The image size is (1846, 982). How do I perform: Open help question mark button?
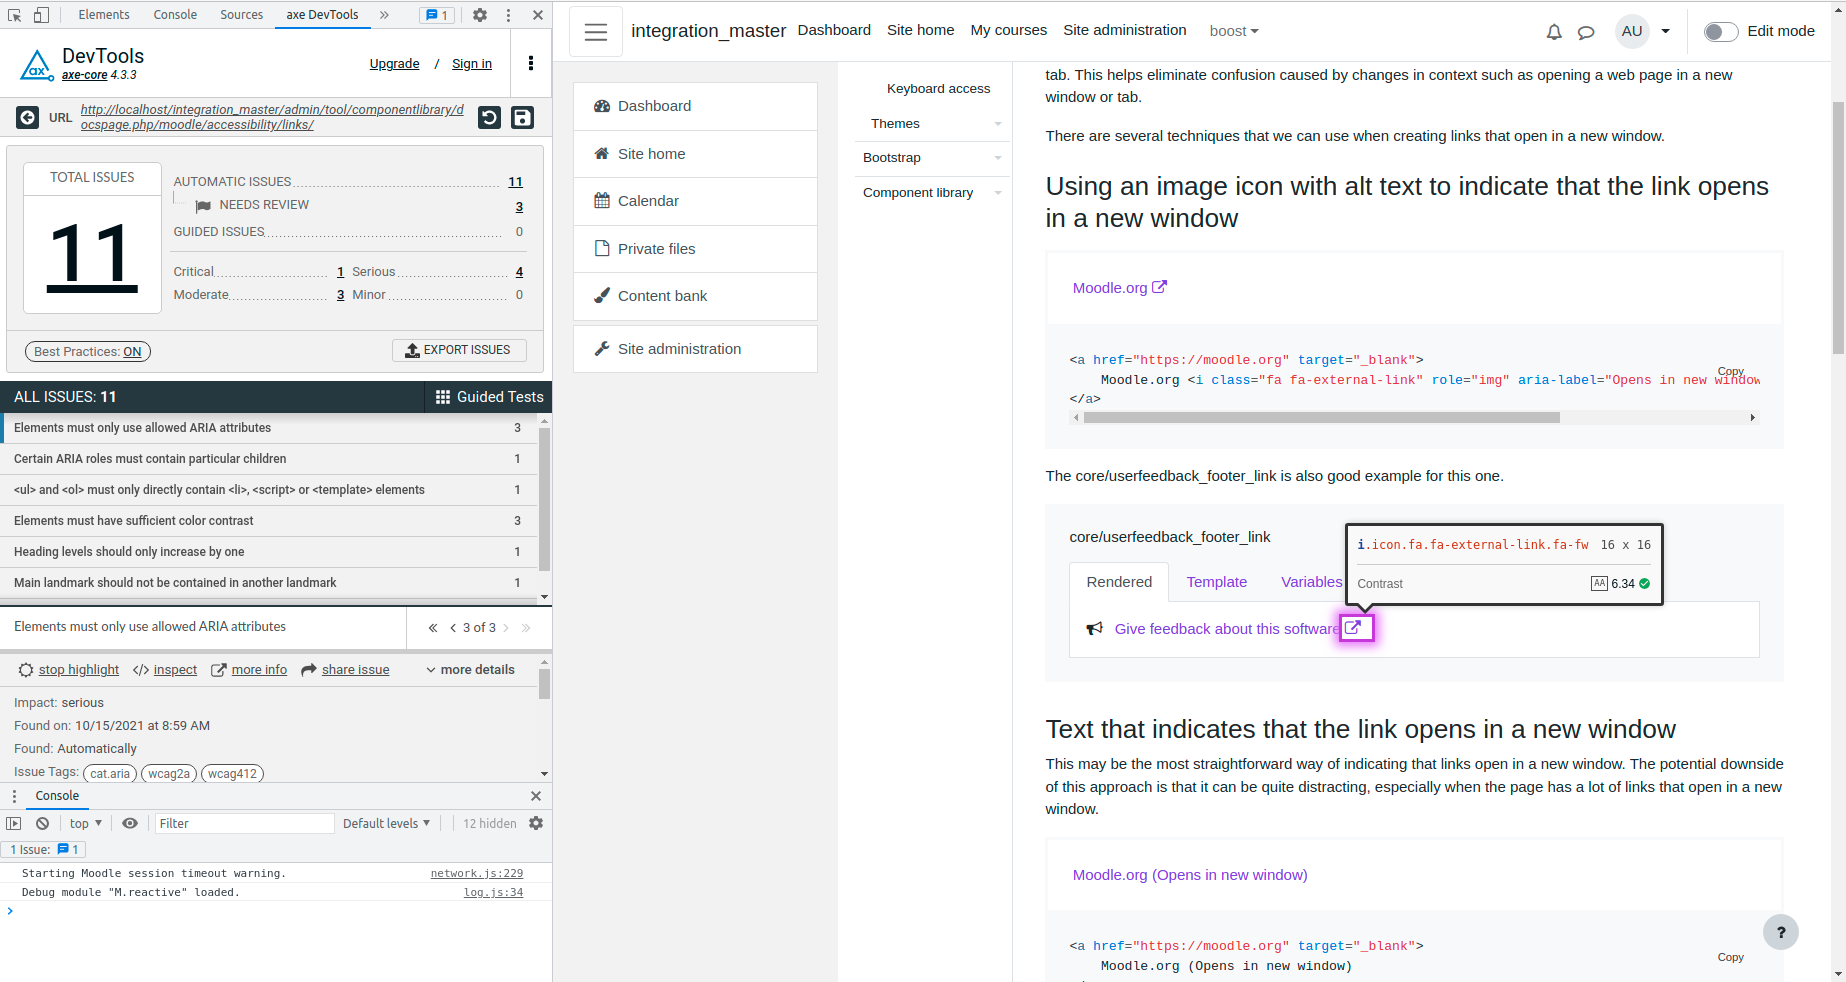1781,932
